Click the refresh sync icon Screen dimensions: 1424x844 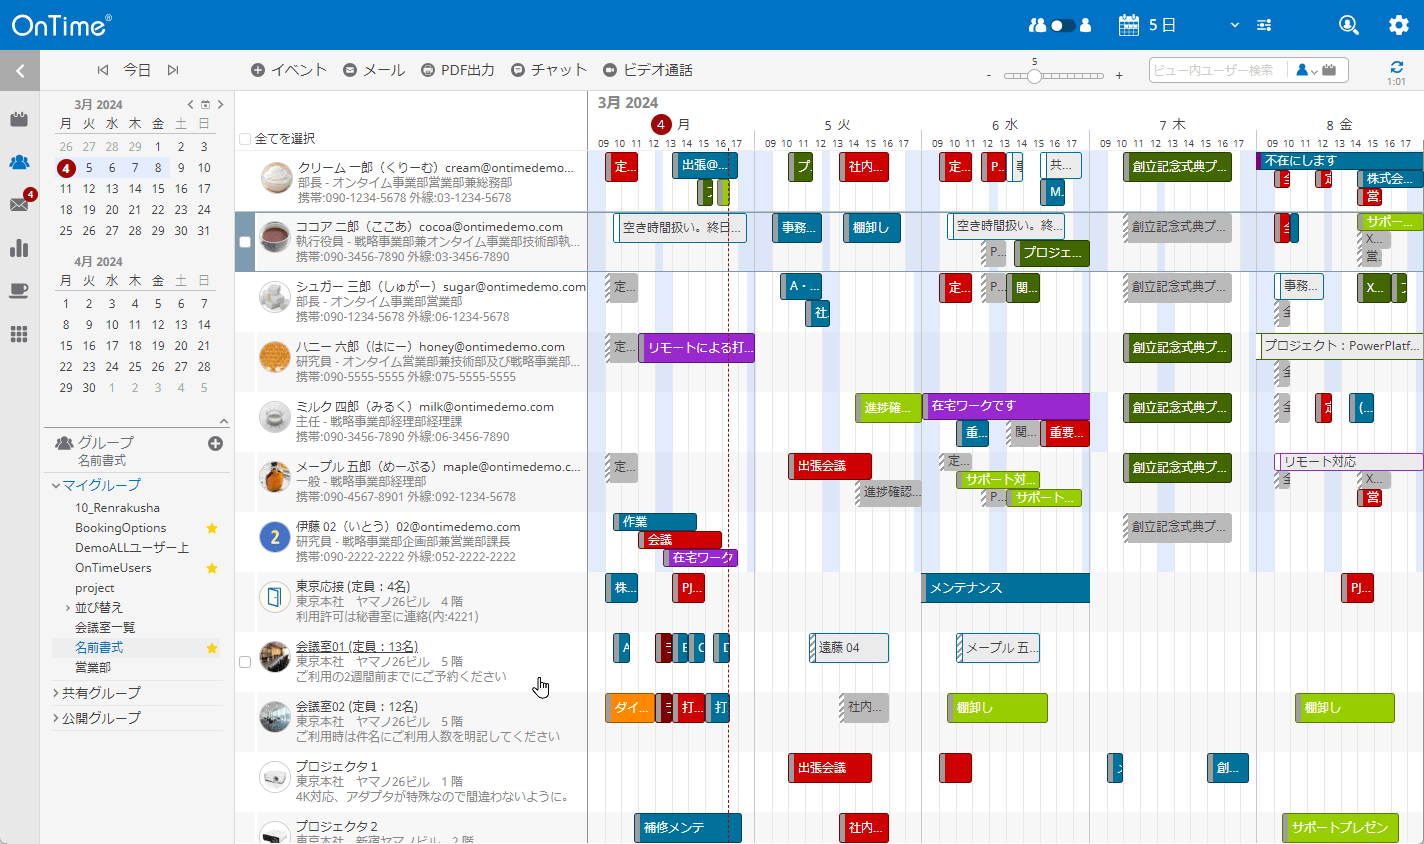[x=1396, y=67]
